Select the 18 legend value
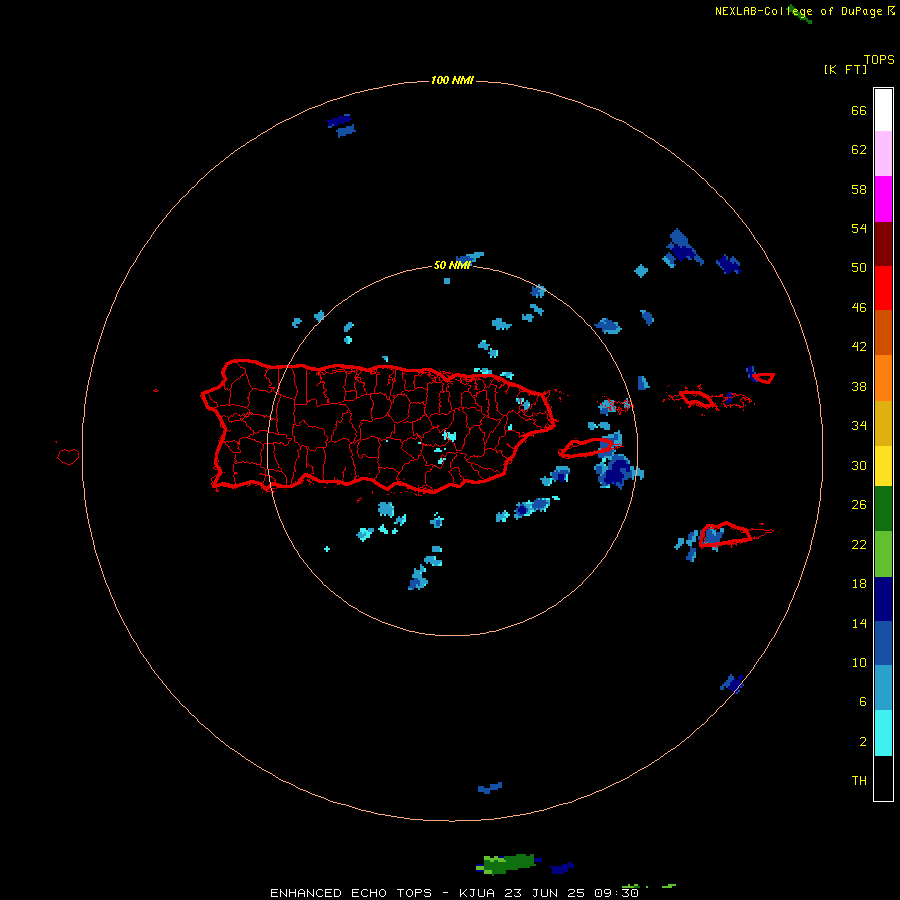The image size is (900, 900). 859,584
